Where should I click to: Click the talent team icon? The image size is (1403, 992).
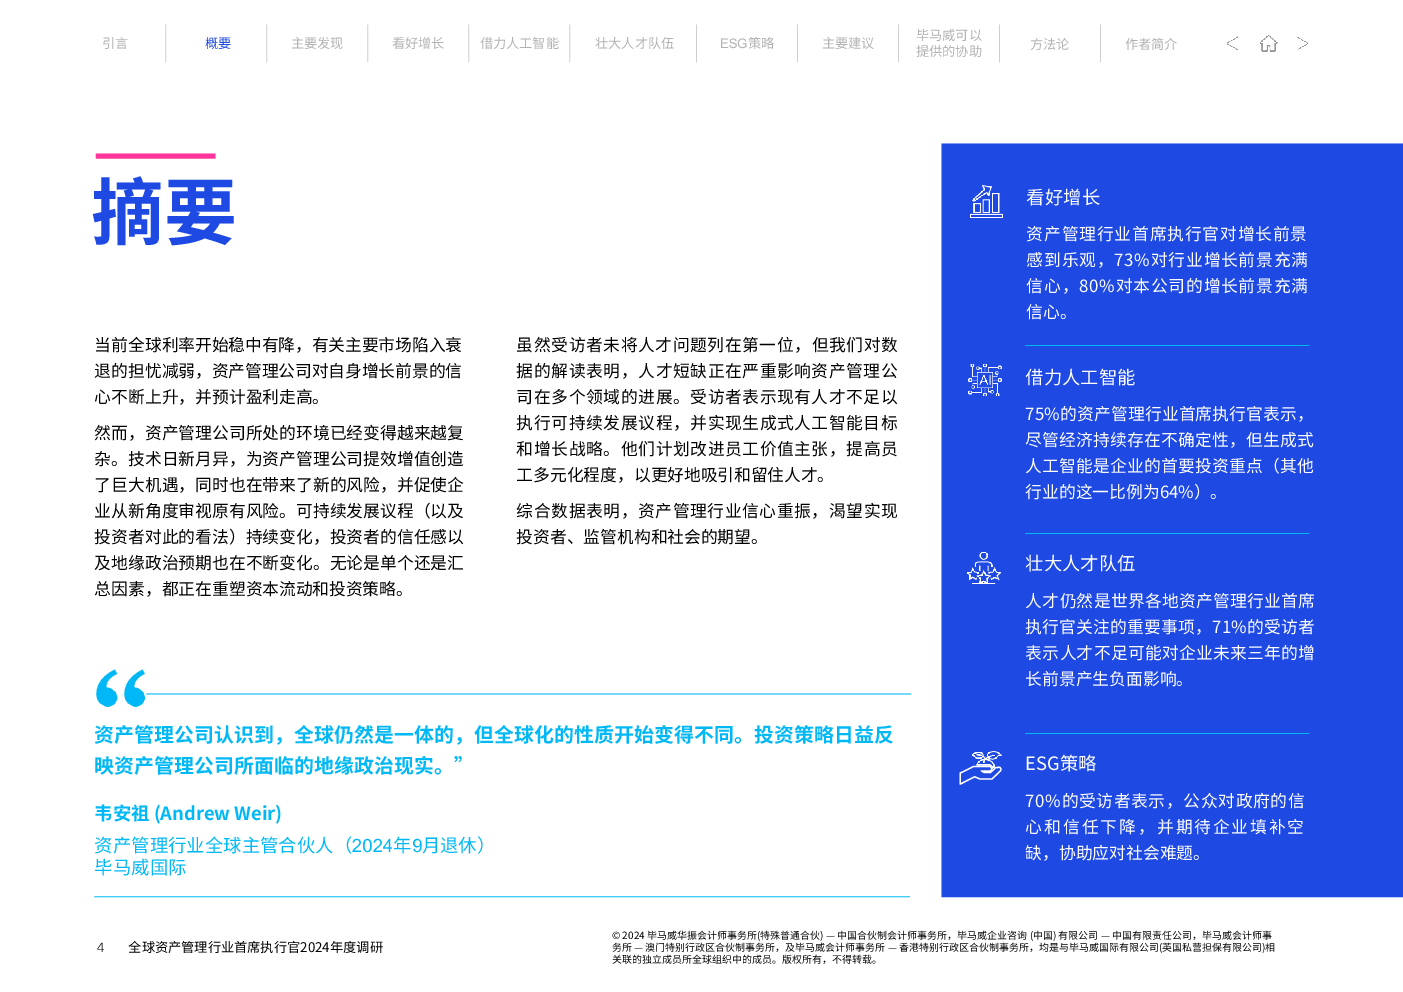984,568
